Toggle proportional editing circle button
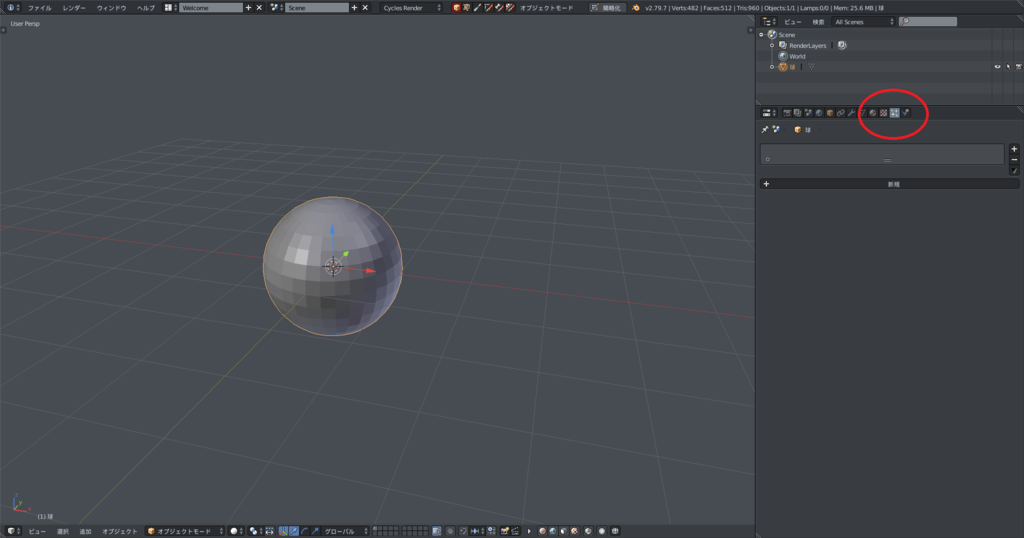Image resolution: width=1024 pixels, height=538 pixels. [x=449, y=531]
